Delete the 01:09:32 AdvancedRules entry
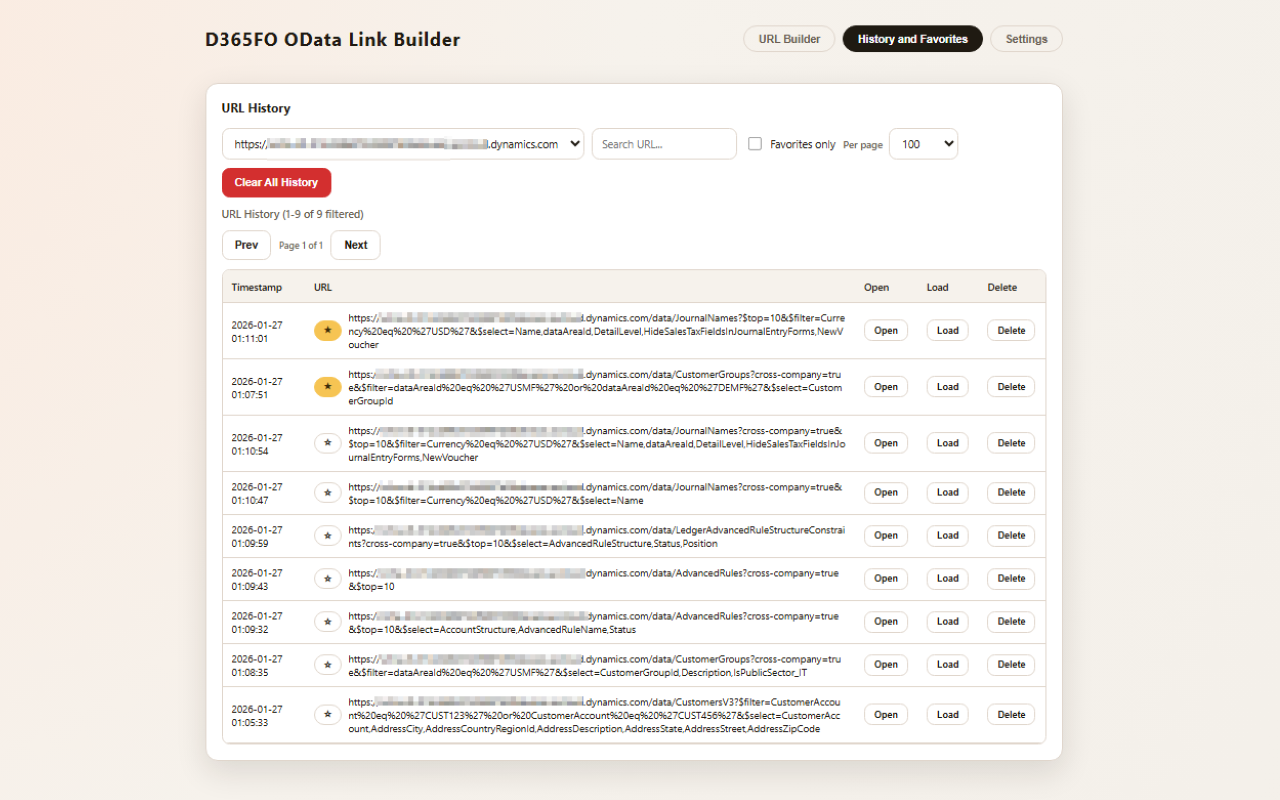1280x800 pixels. 1011,621
